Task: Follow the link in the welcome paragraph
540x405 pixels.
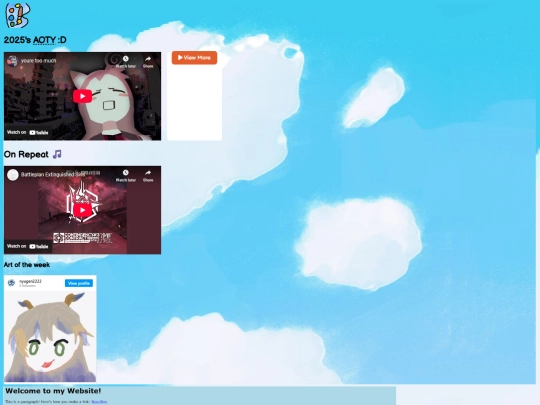Action: [99, 402]
